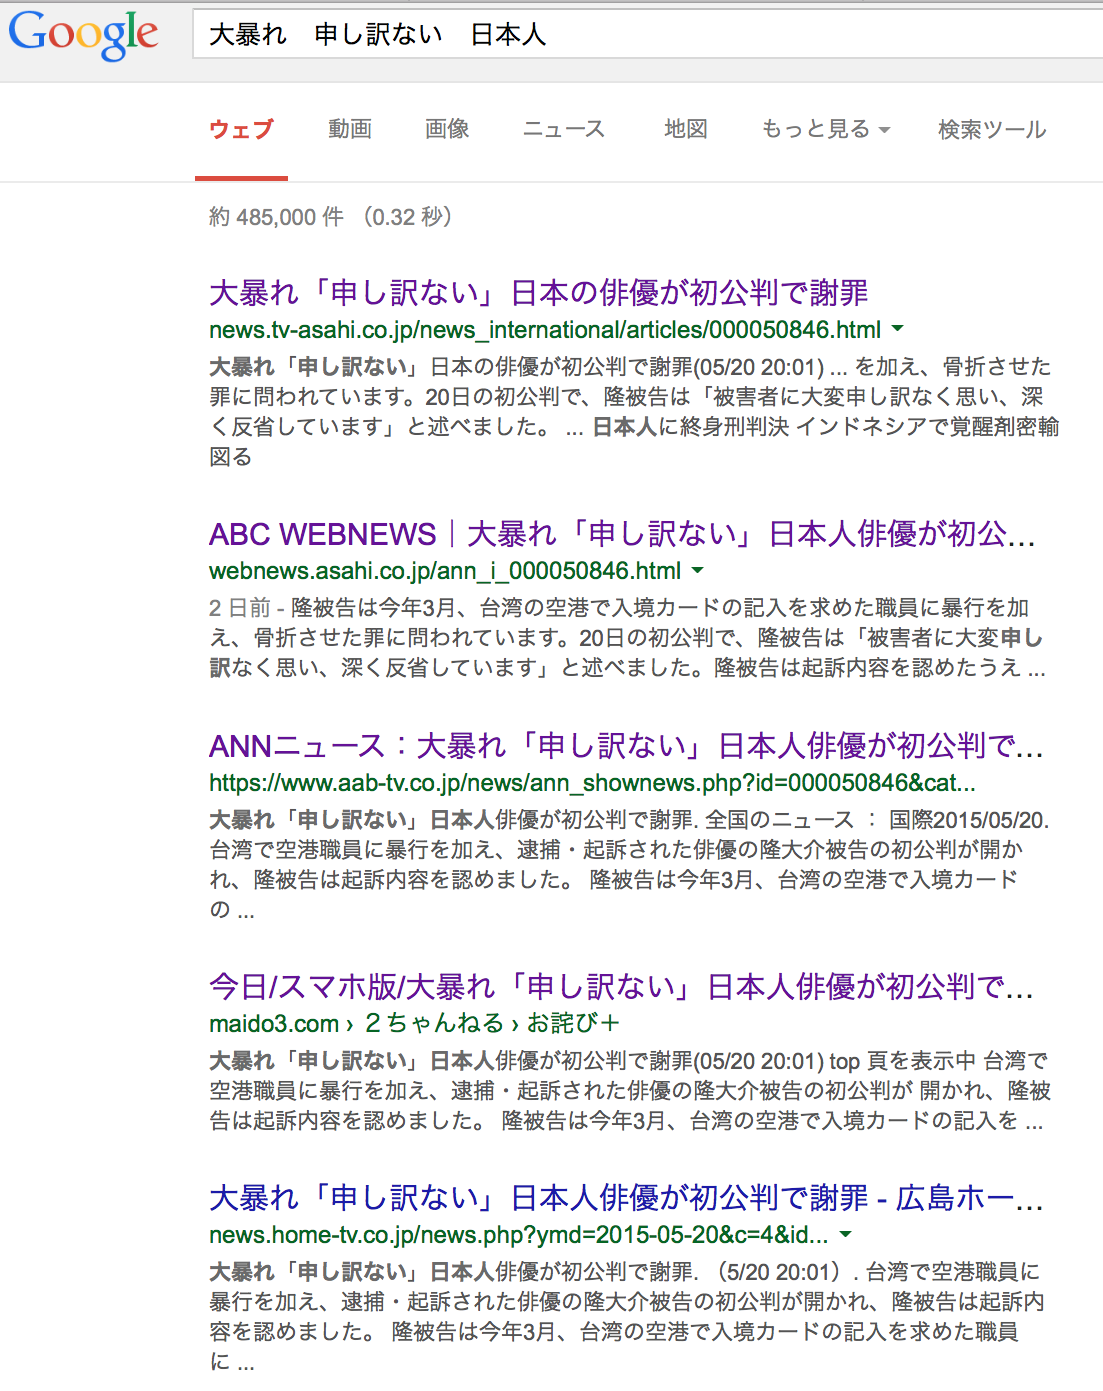Open 検索ツール options

tap(992, 129)
